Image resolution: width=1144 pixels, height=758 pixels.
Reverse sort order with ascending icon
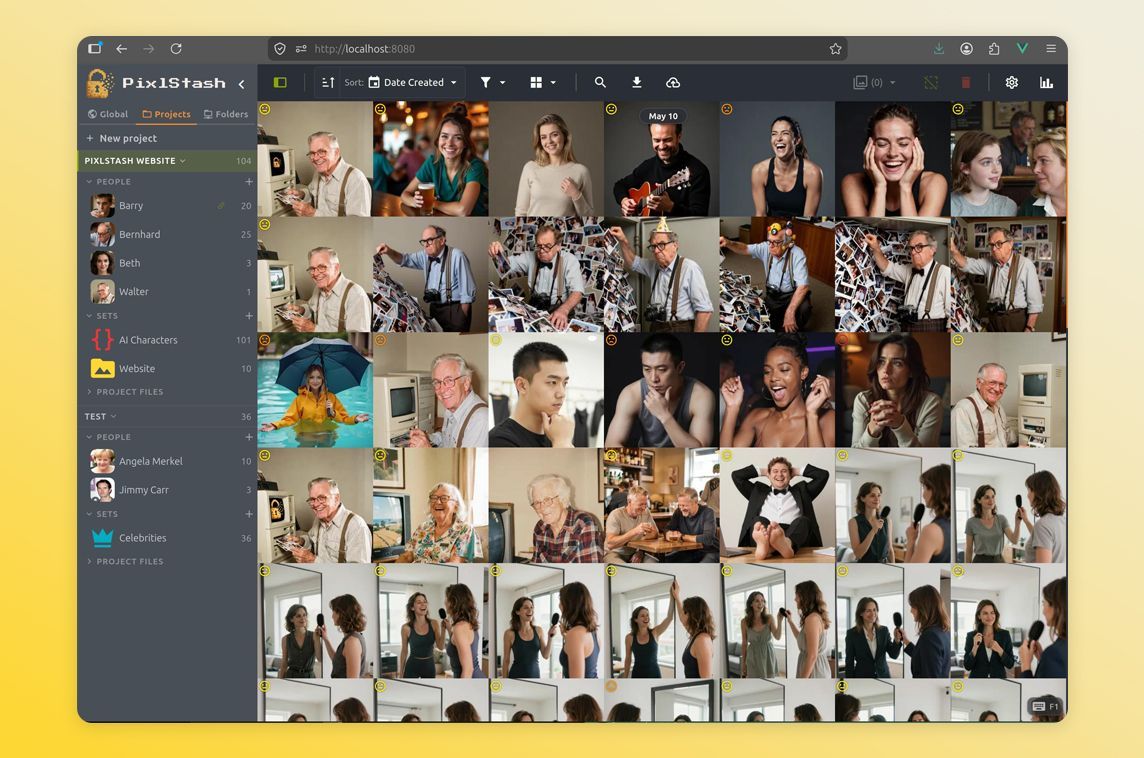328,82
